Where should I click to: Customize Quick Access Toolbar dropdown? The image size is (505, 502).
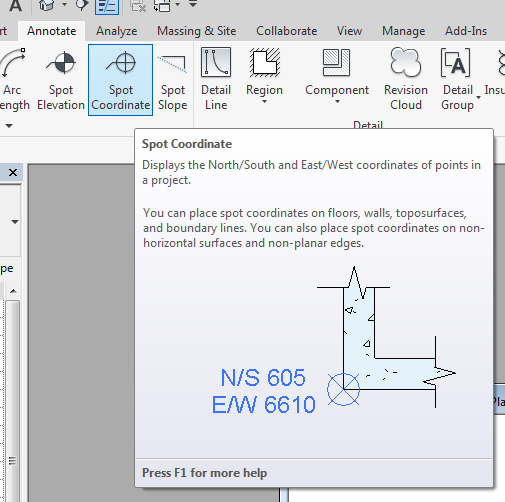click(x=193, y=4)
